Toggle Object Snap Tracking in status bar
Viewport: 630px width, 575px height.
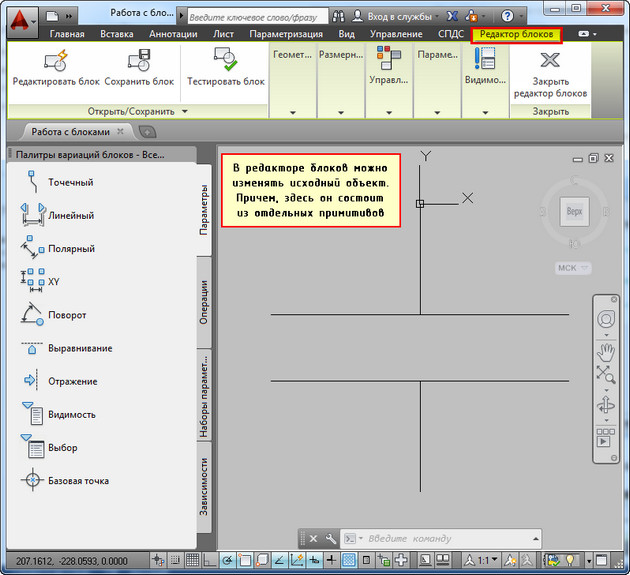pyautogui.click(x=279, y=560)
